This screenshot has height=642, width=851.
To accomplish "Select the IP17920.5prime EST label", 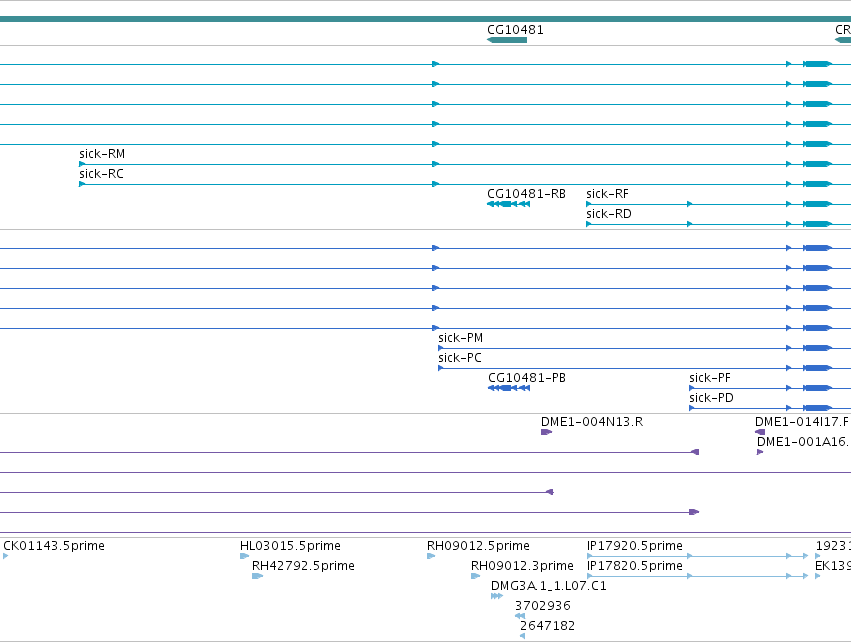I will pos(635,546).
